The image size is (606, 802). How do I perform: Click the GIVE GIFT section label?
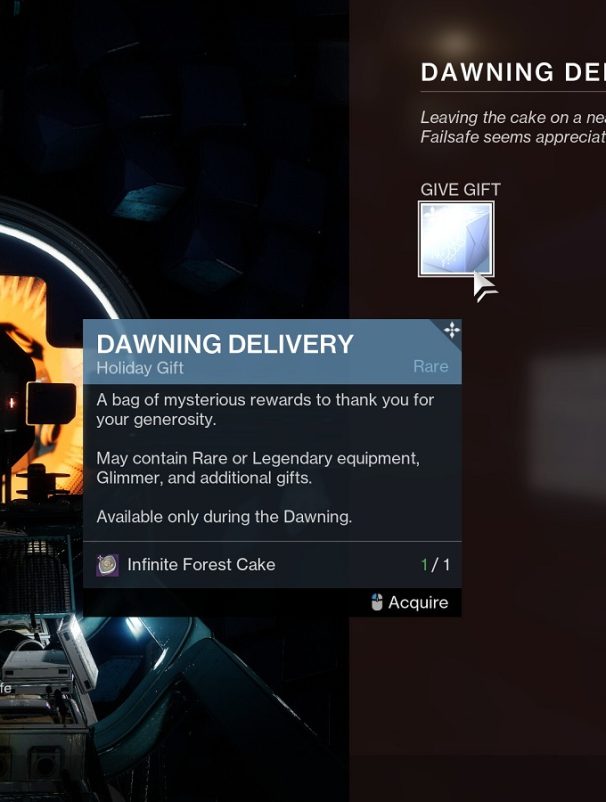pos(460,190)
